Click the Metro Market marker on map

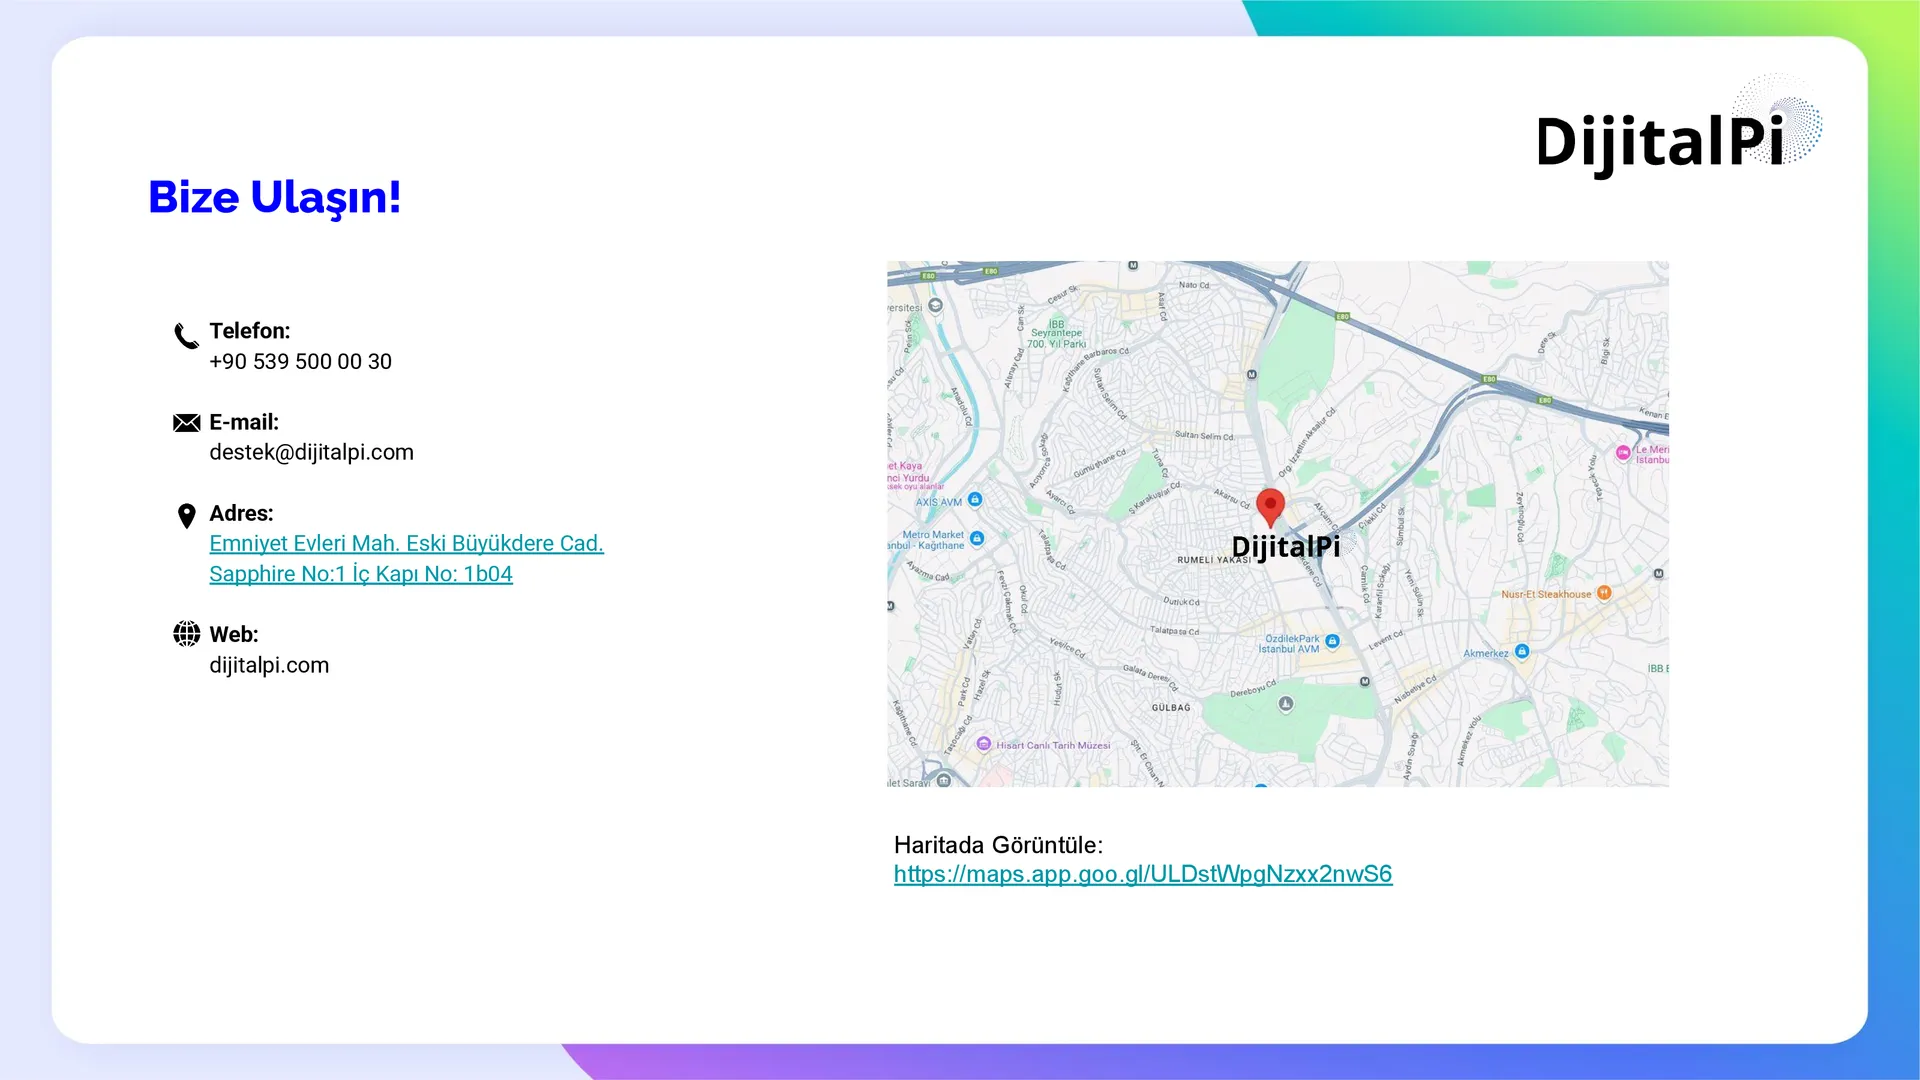tap(977, 539)
